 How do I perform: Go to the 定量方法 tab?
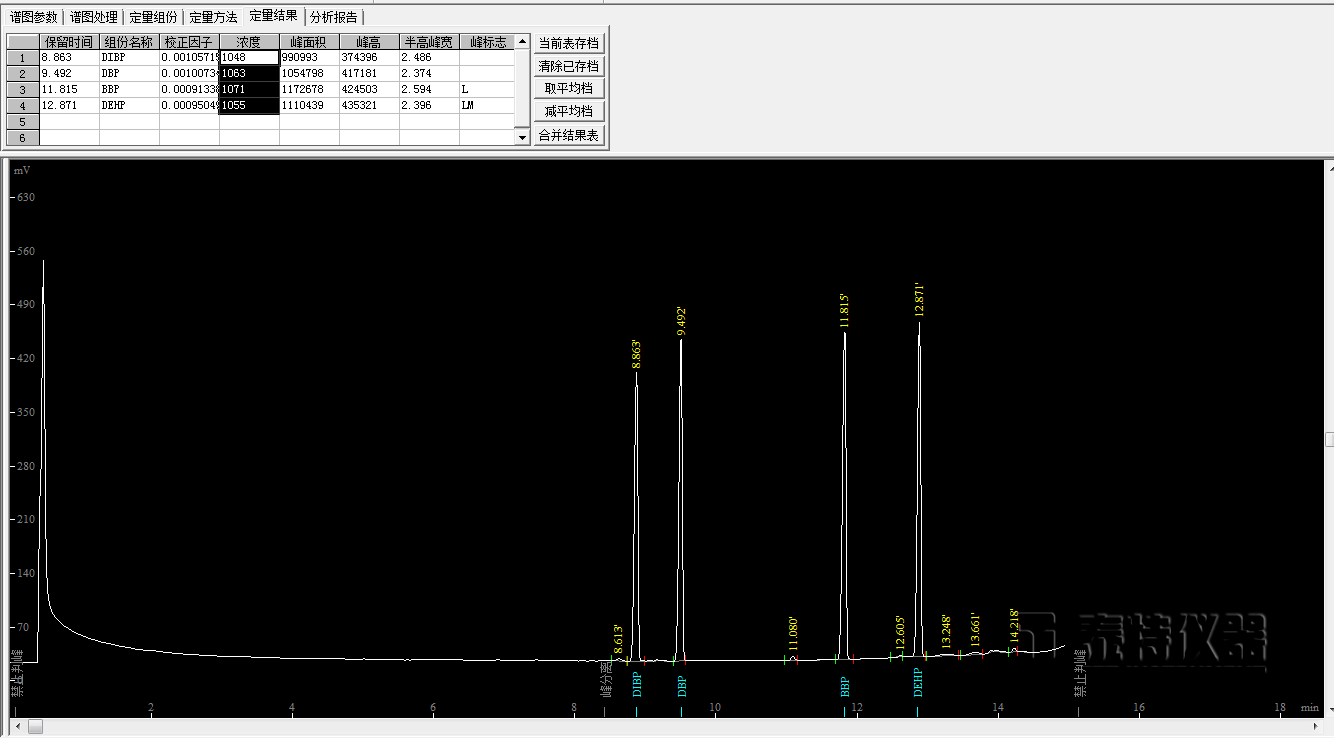click(213, 17)
